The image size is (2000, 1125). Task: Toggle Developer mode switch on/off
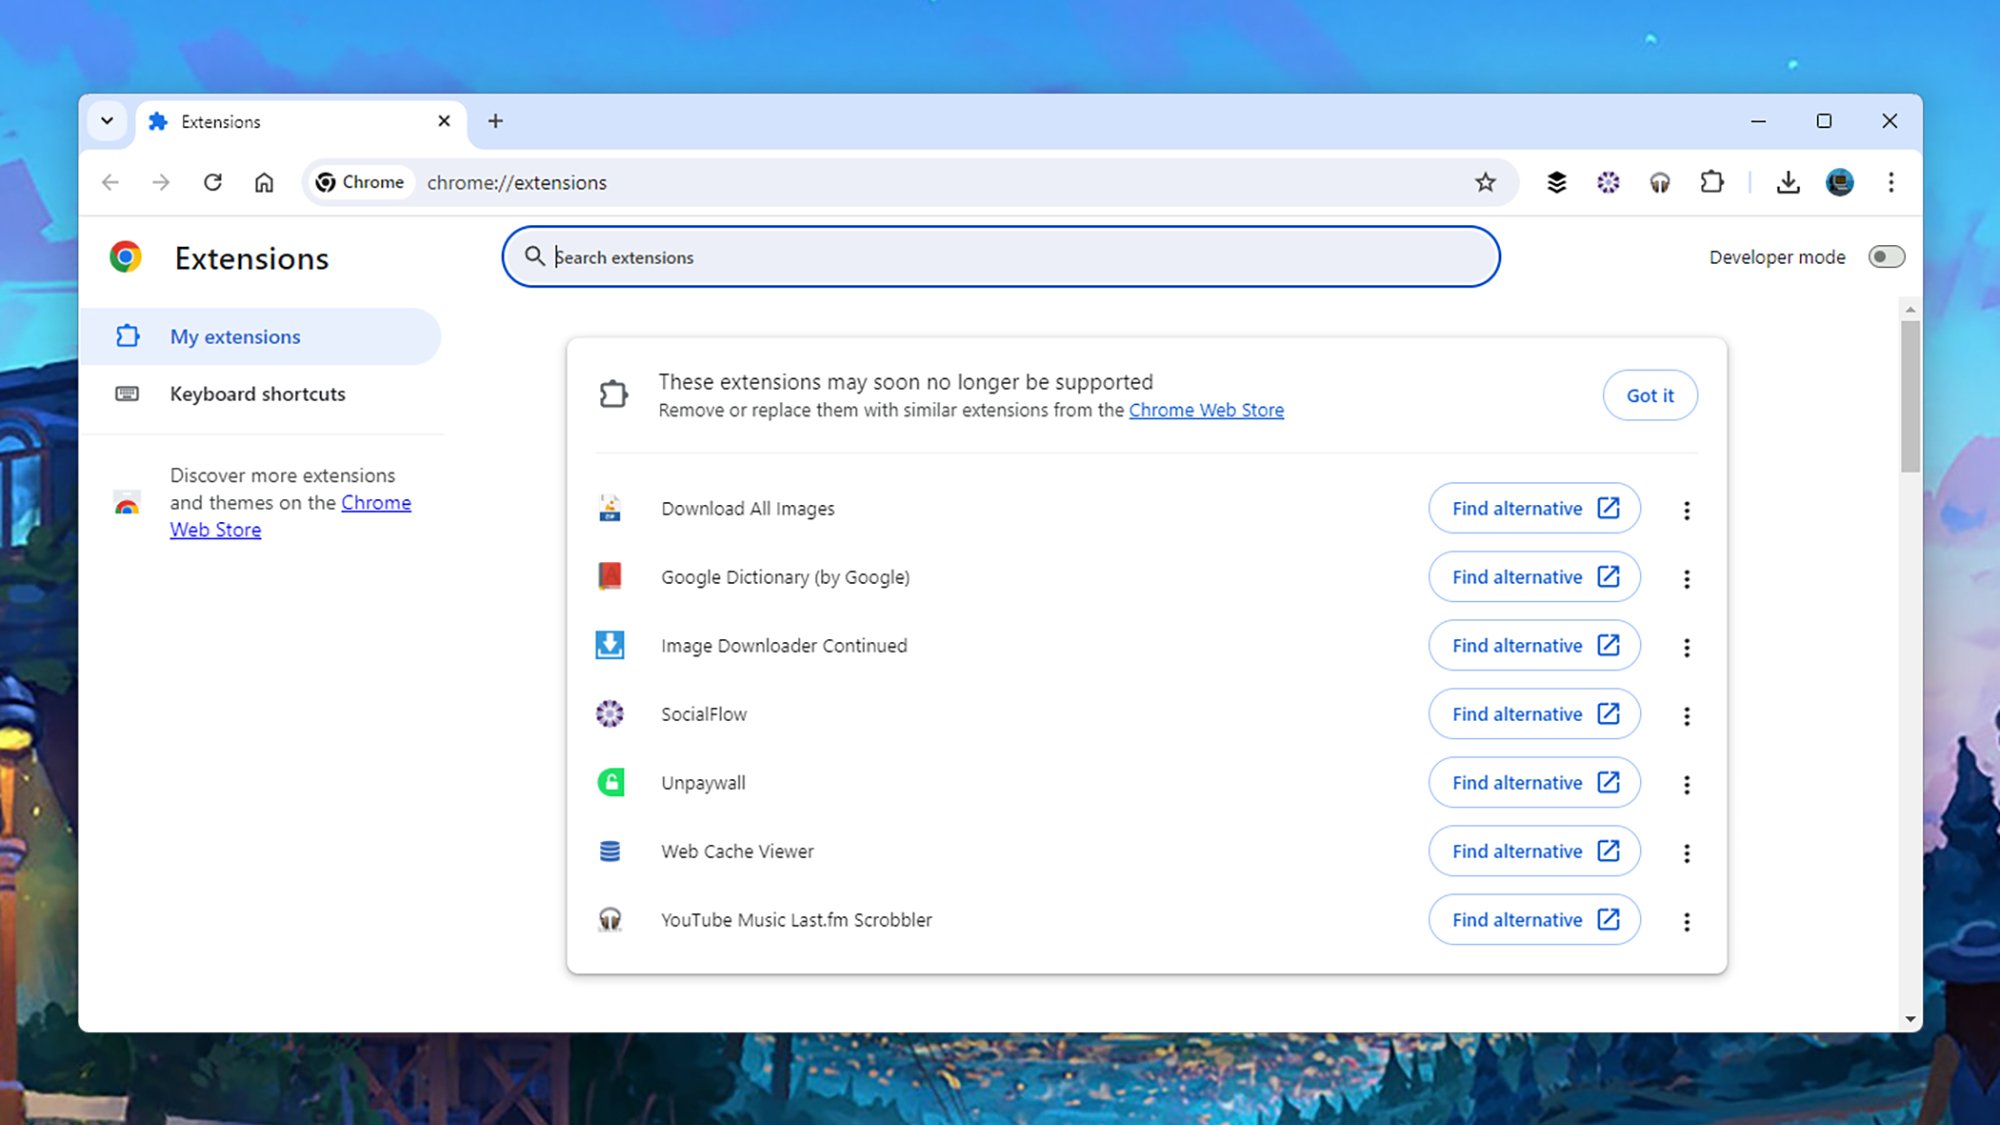[1885, 257]
